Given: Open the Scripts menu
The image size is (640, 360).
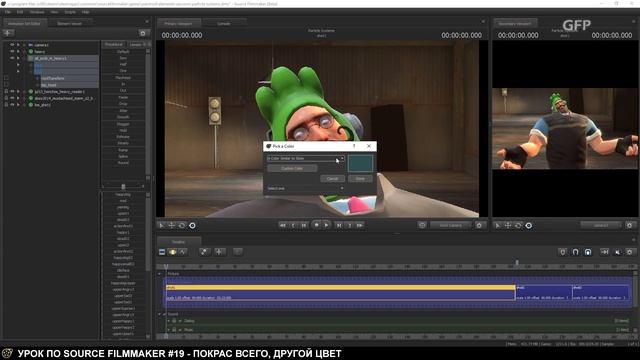Looking at the screenshot, I should [x=70, y=12].
